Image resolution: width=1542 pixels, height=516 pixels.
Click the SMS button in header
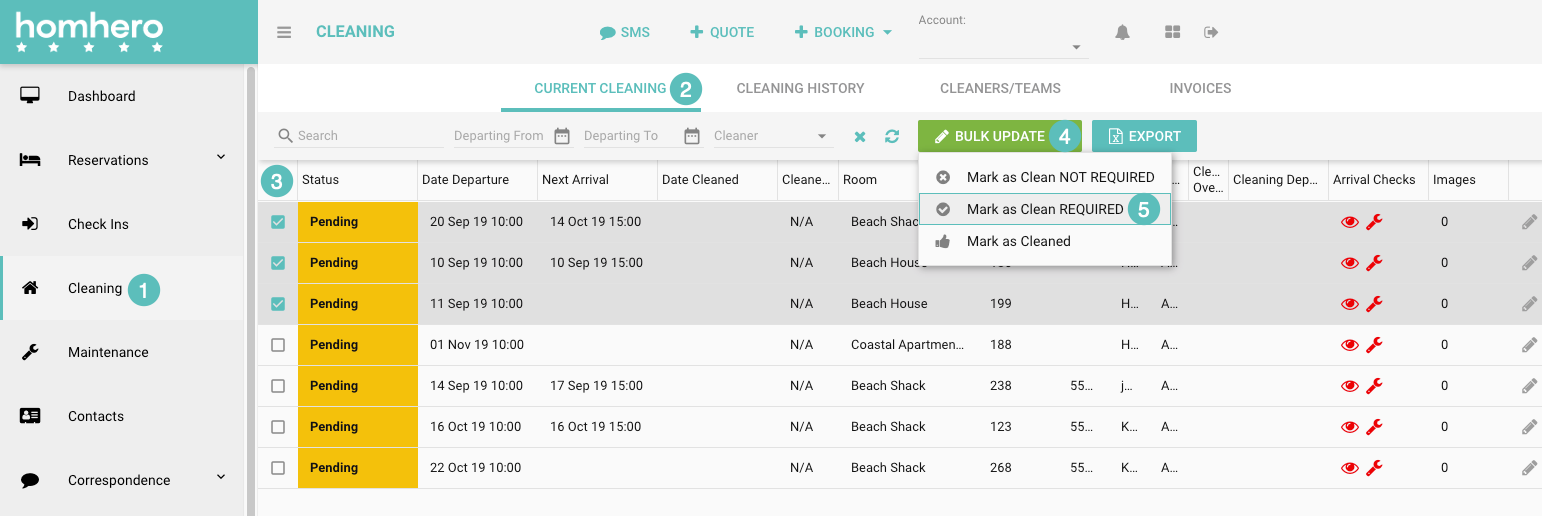[625, 32]
